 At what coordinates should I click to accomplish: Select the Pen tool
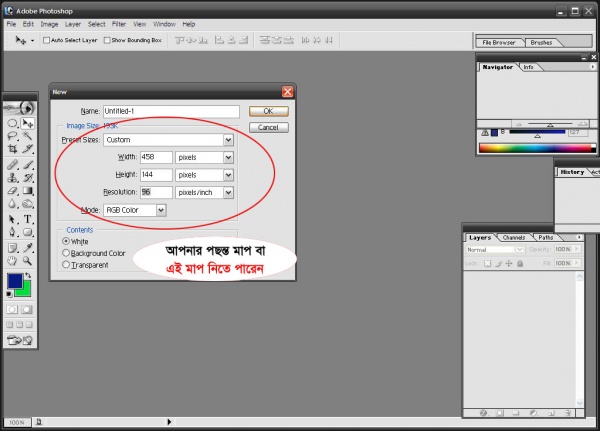pyautogui.click(x=12, y=232)
